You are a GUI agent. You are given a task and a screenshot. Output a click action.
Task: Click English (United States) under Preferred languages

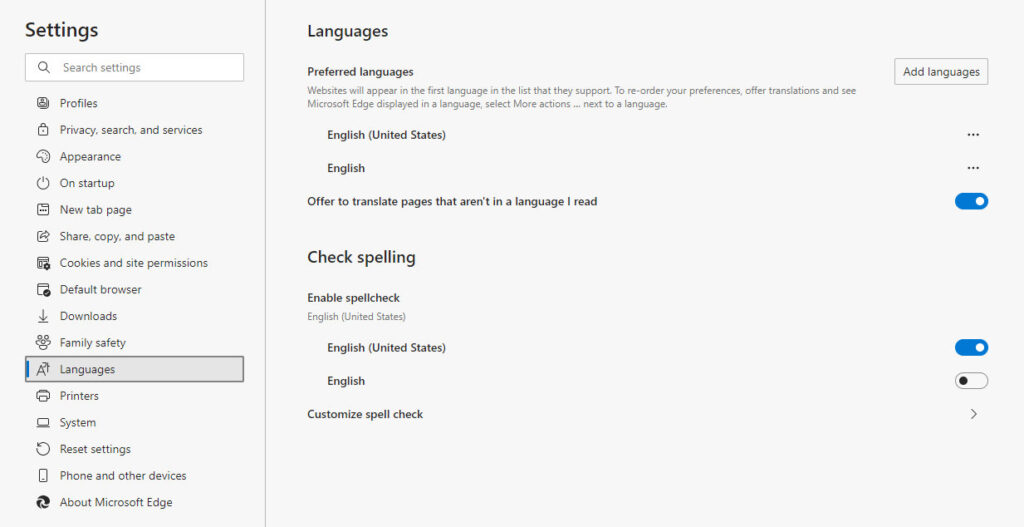(x=387, y=135)
